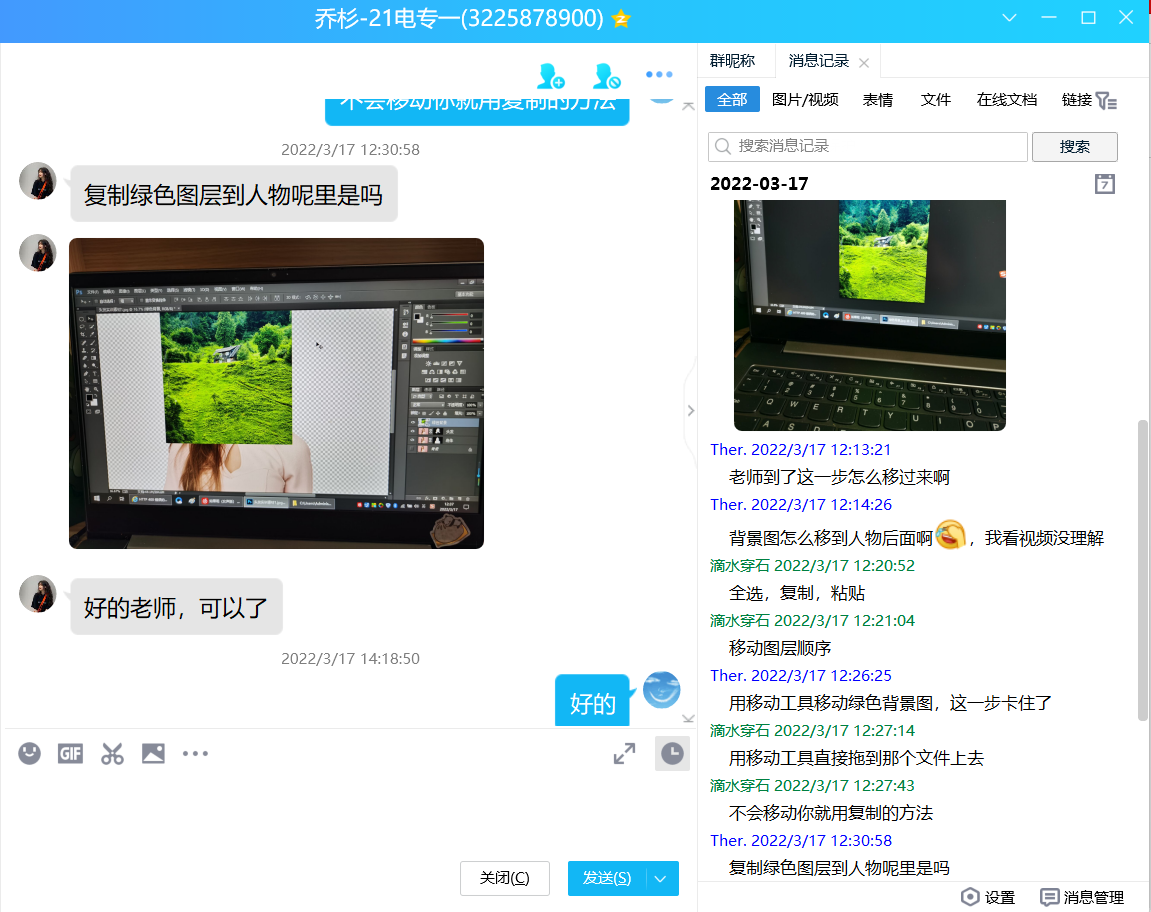This screenshot has height=912, width=1151.
Task: Click sender line Ther. 2022/3/17 12:26:25
Action: (801, 676)
